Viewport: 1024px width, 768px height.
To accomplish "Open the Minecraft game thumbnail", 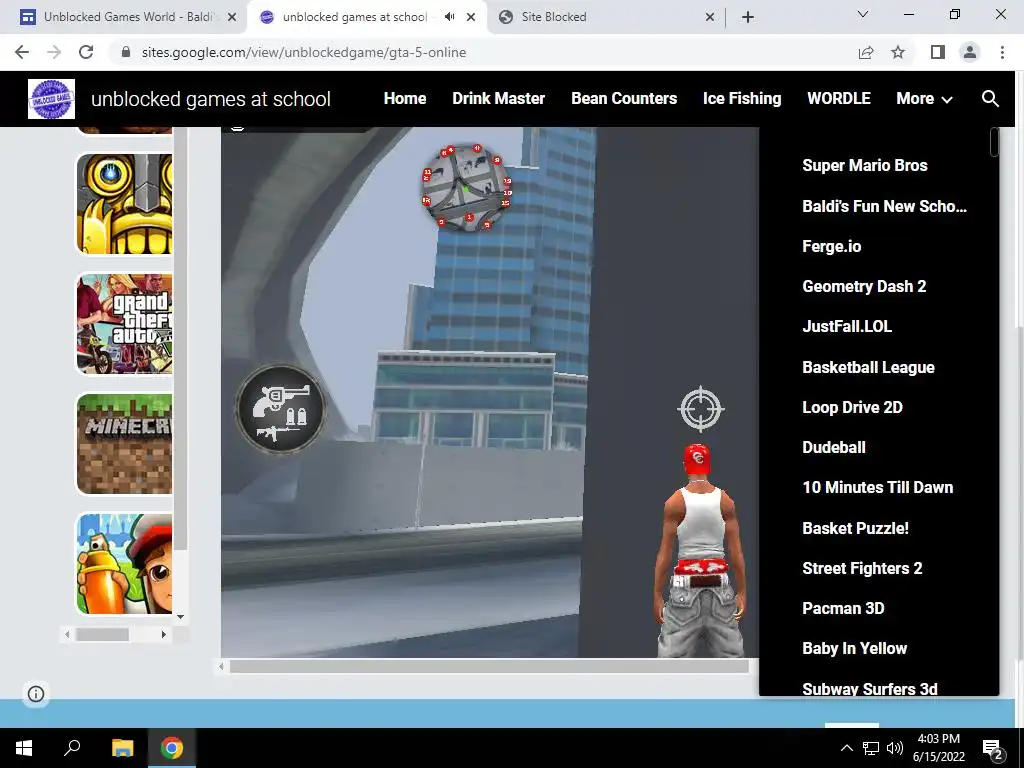I will 125,444.
